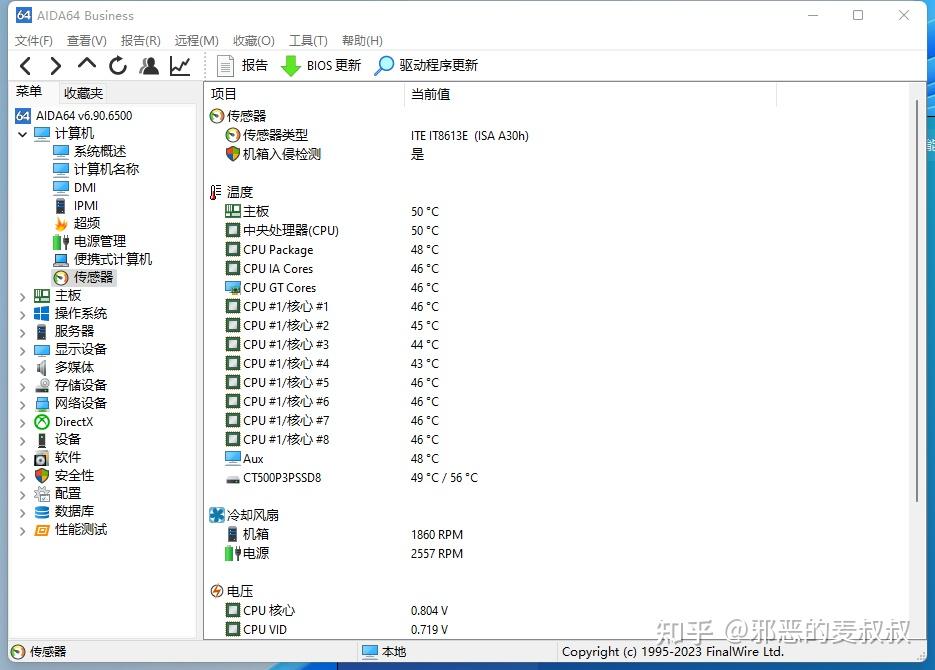The width and height of the screenshot is (935, 670).
Task: Click the Back navigation arrow
Action: click(25, 66)
